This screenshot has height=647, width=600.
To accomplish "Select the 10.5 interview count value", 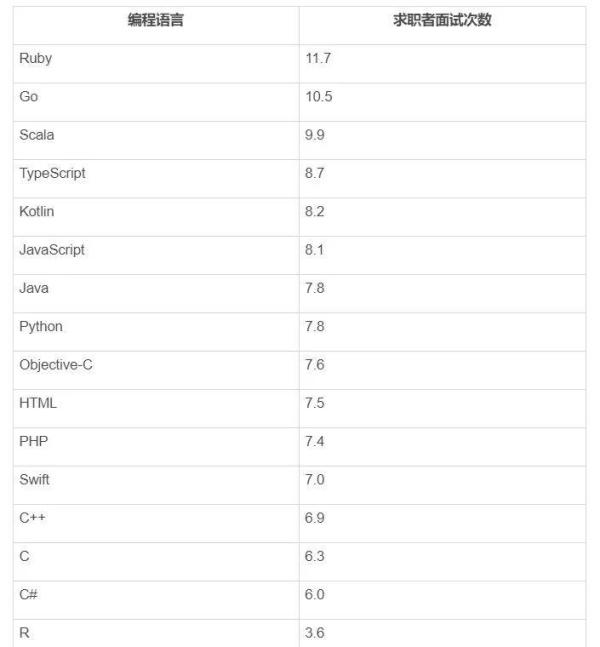I will (319, 97).
